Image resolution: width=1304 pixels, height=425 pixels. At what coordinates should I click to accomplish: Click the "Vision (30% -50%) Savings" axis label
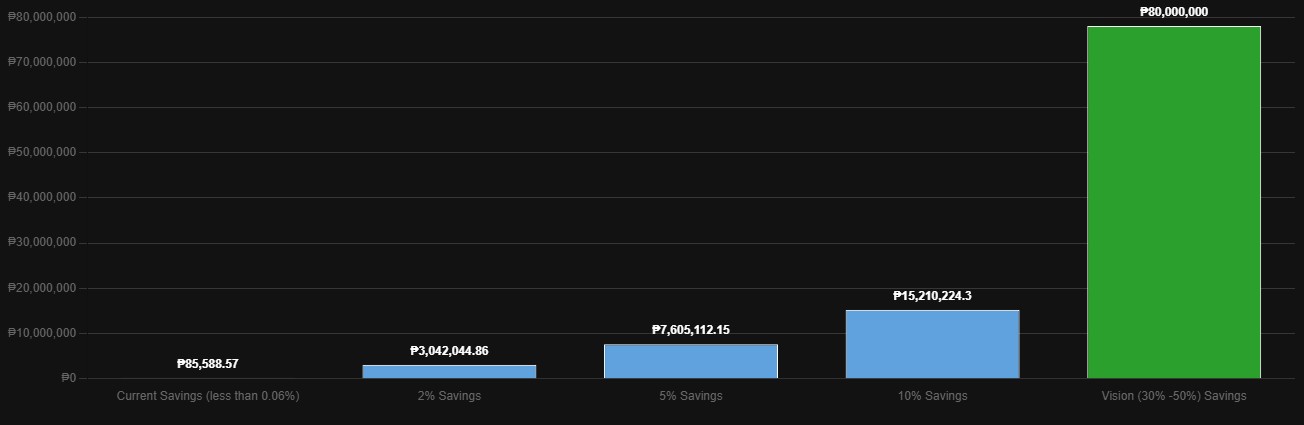[1174, 396]
